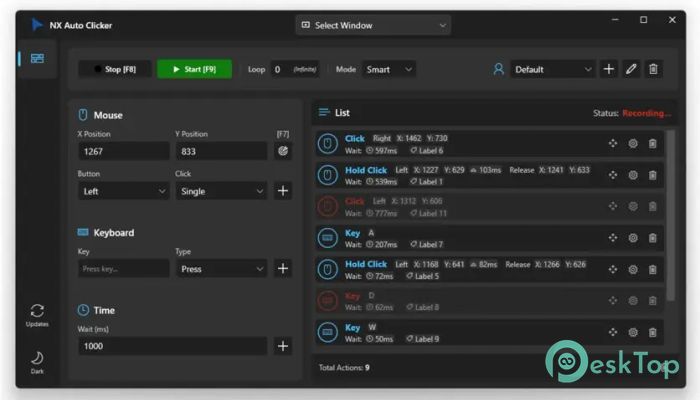Viewport: 700px width, 400px height.
Task: Delete the Label 5 Hold Click action
Action: pyautogui.click(x=653, y=270)
